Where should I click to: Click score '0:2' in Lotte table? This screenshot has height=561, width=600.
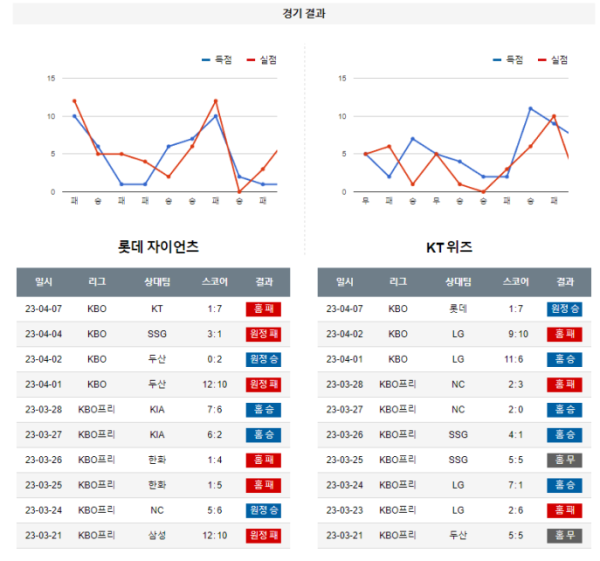point(215,359)
